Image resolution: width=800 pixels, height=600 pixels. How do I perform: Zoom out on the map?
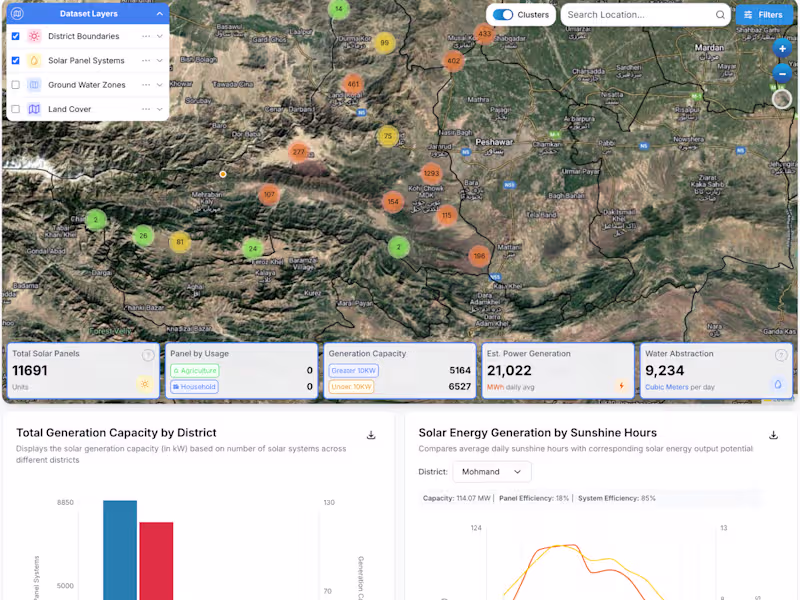click(782, 74)
